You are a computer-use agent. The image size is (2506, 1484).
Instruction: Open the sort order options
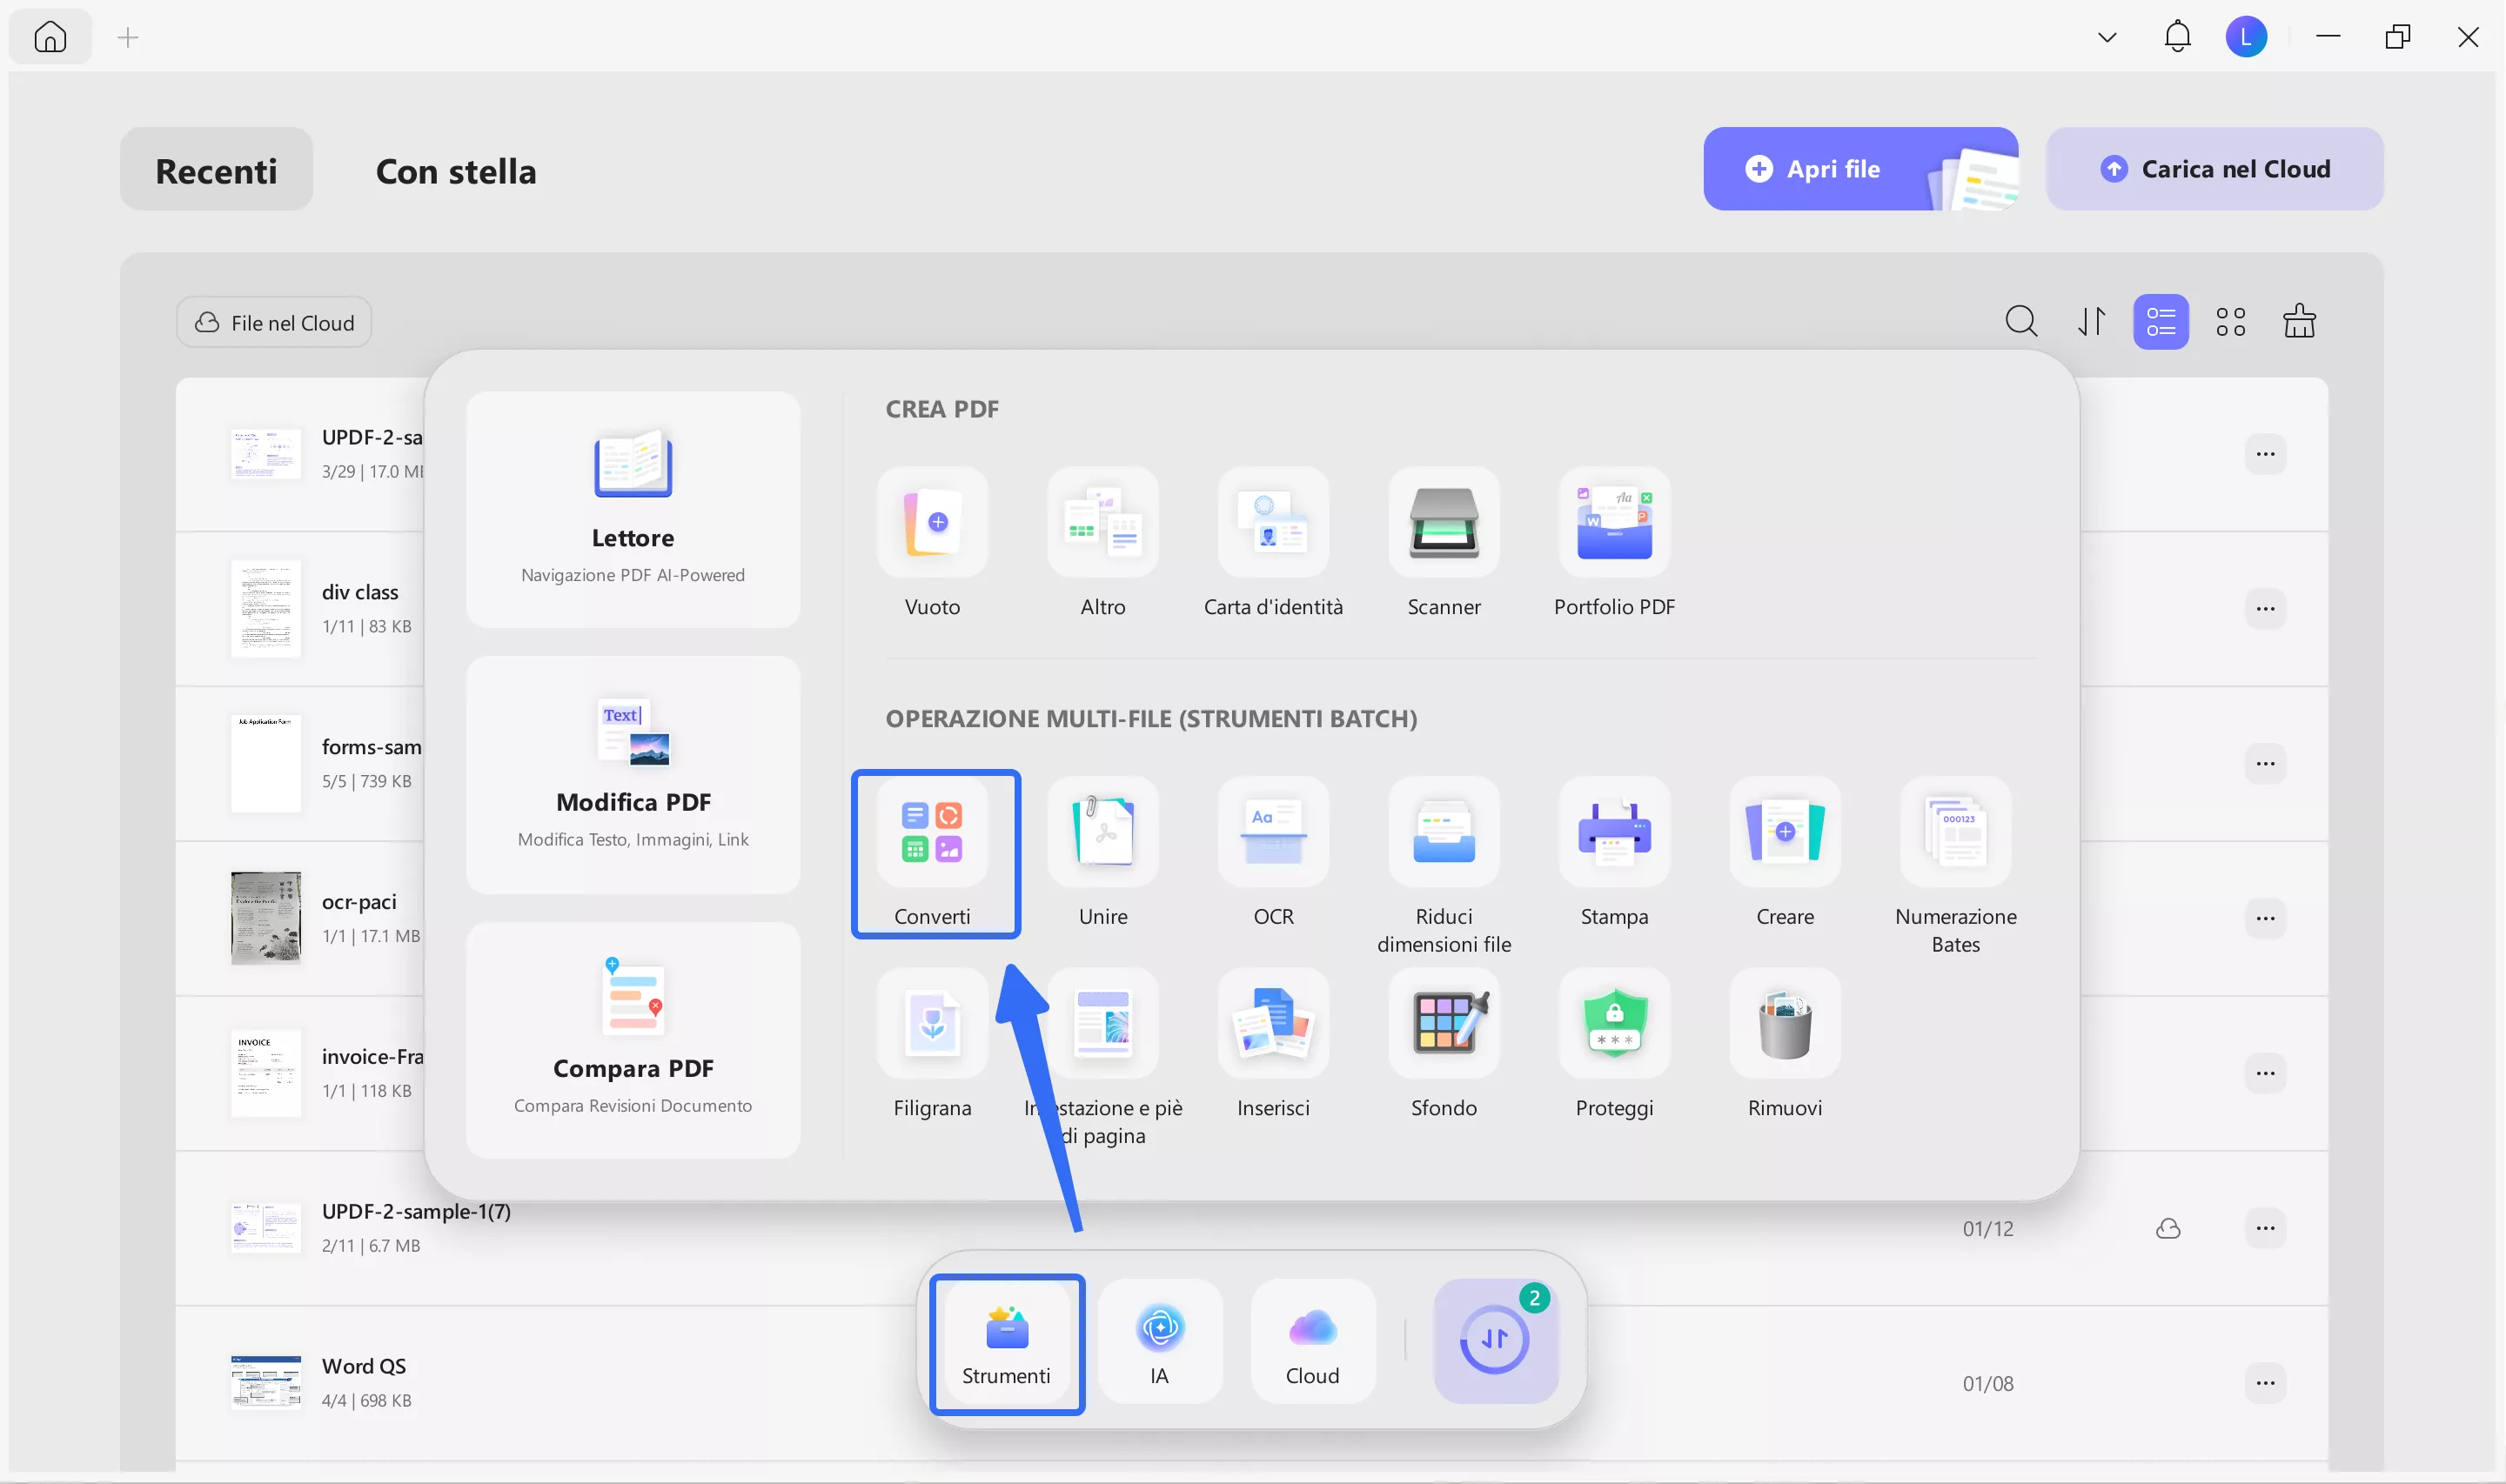[x=2091, y=322]
